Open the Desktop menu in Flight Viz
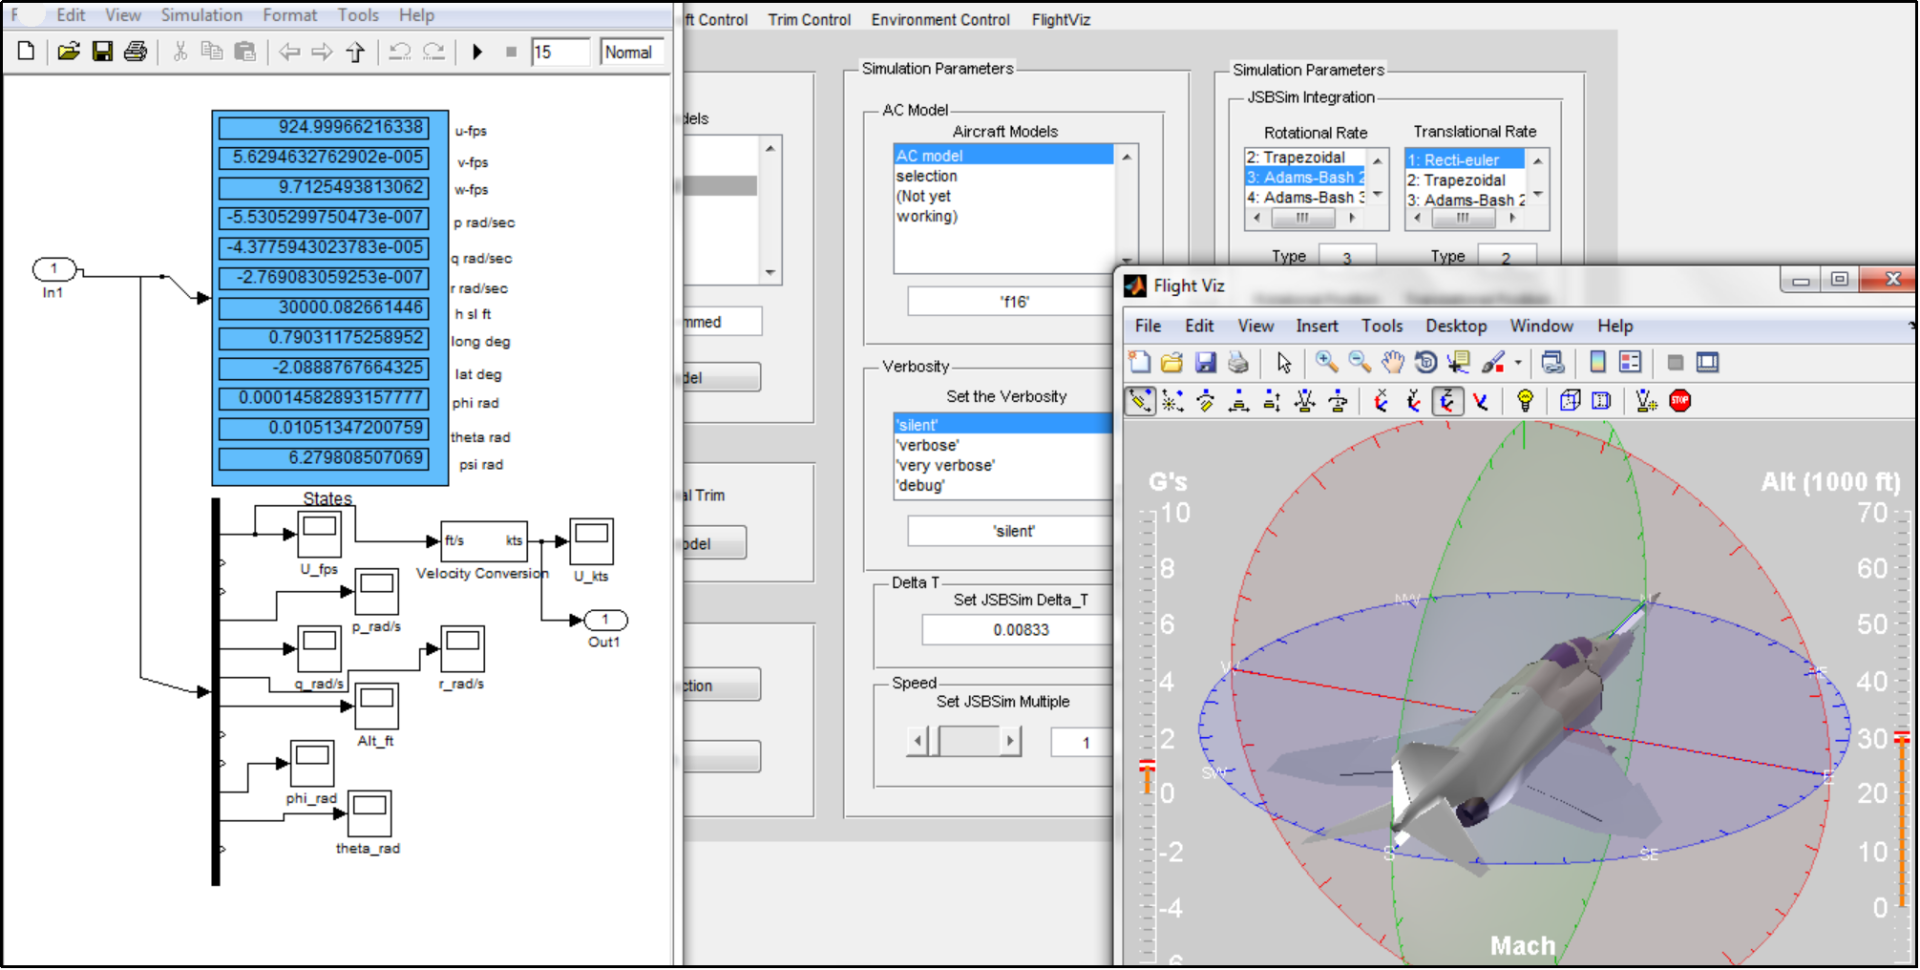This screenshot has height=970, width=1920. click(1456, 326)
